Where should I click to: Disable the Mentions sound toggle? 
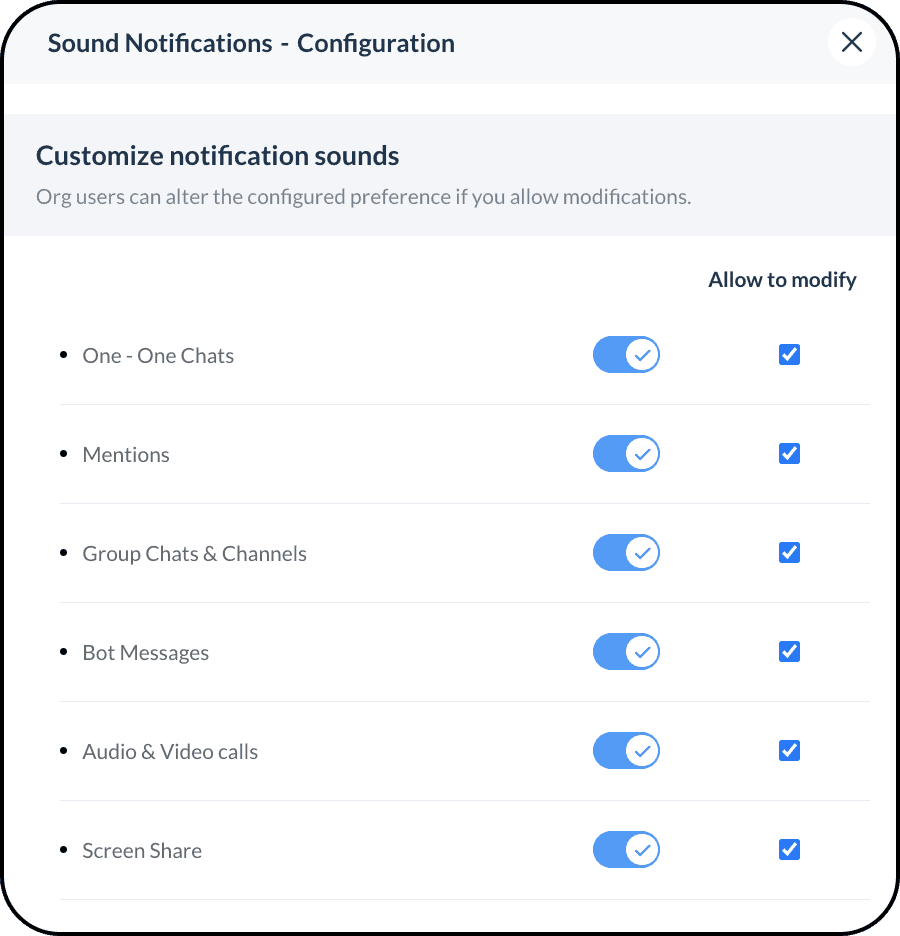tap(626, 454)
